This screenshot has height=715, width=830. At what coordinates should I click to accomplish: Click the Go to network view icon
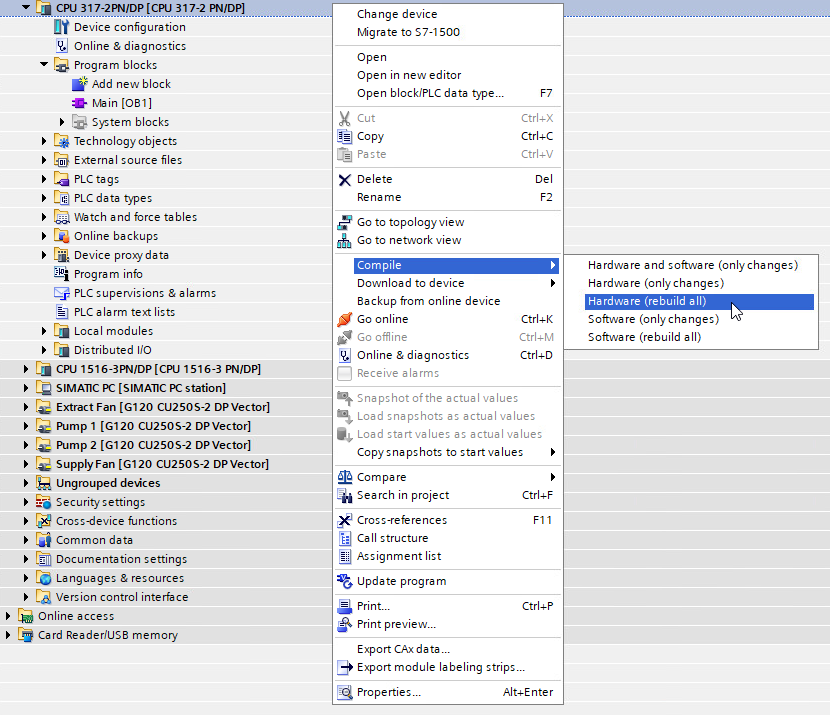point(345,240)
